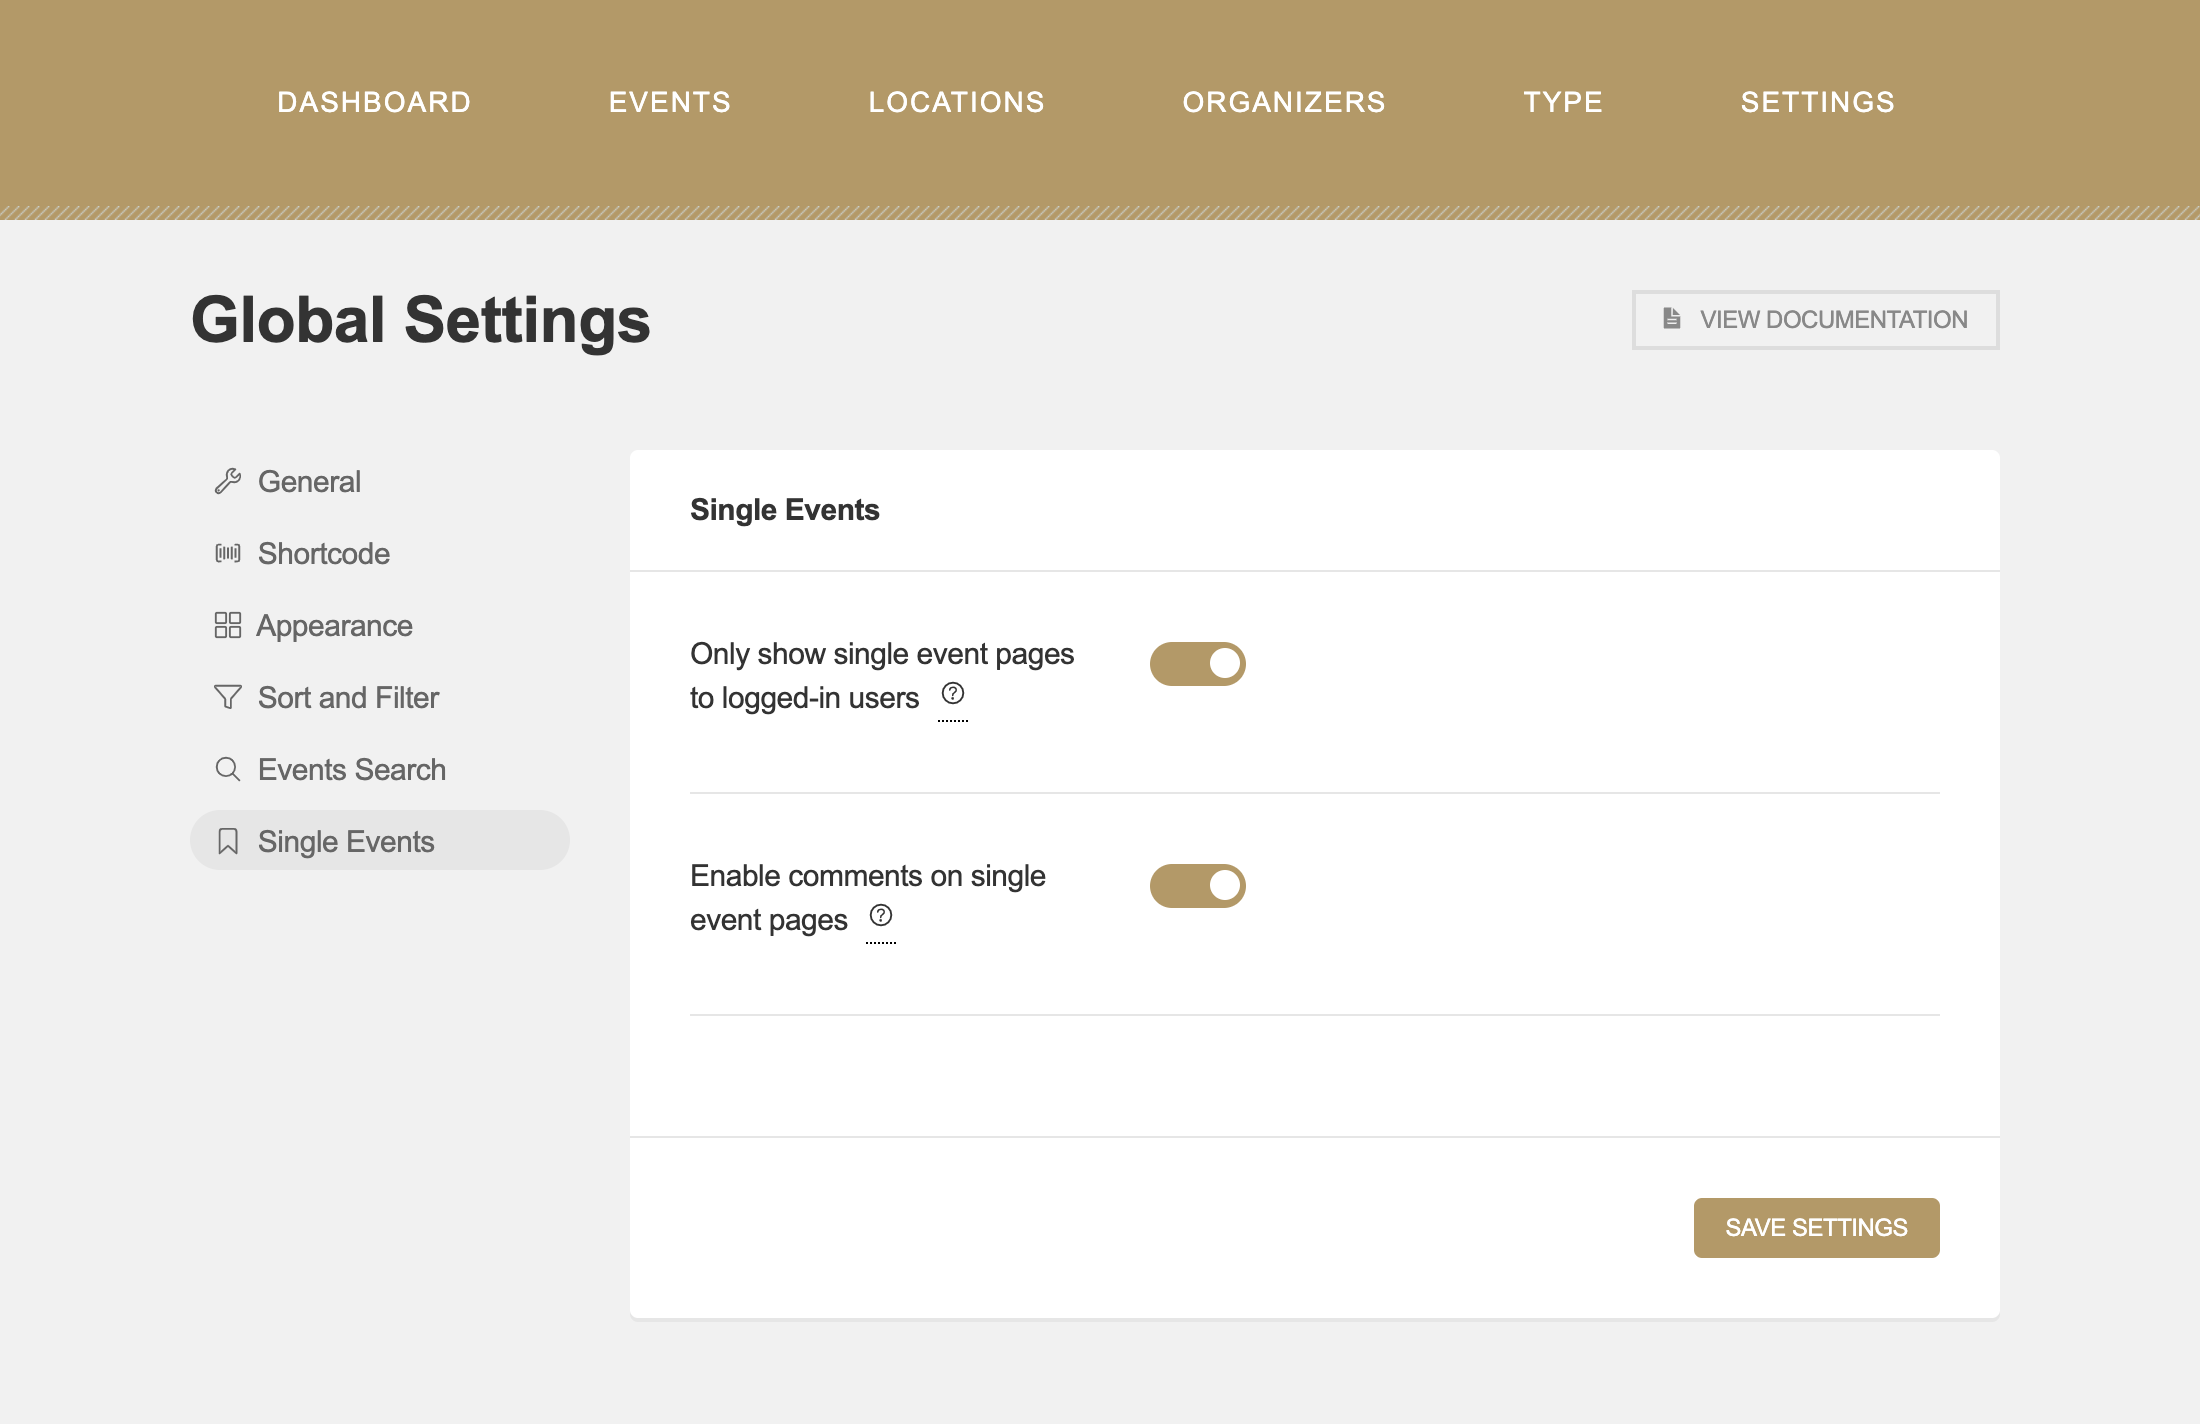Viewport: 2200px width, 1424px height.
Task: Turn off comments on single event pages
Action: pos(1197,886)
